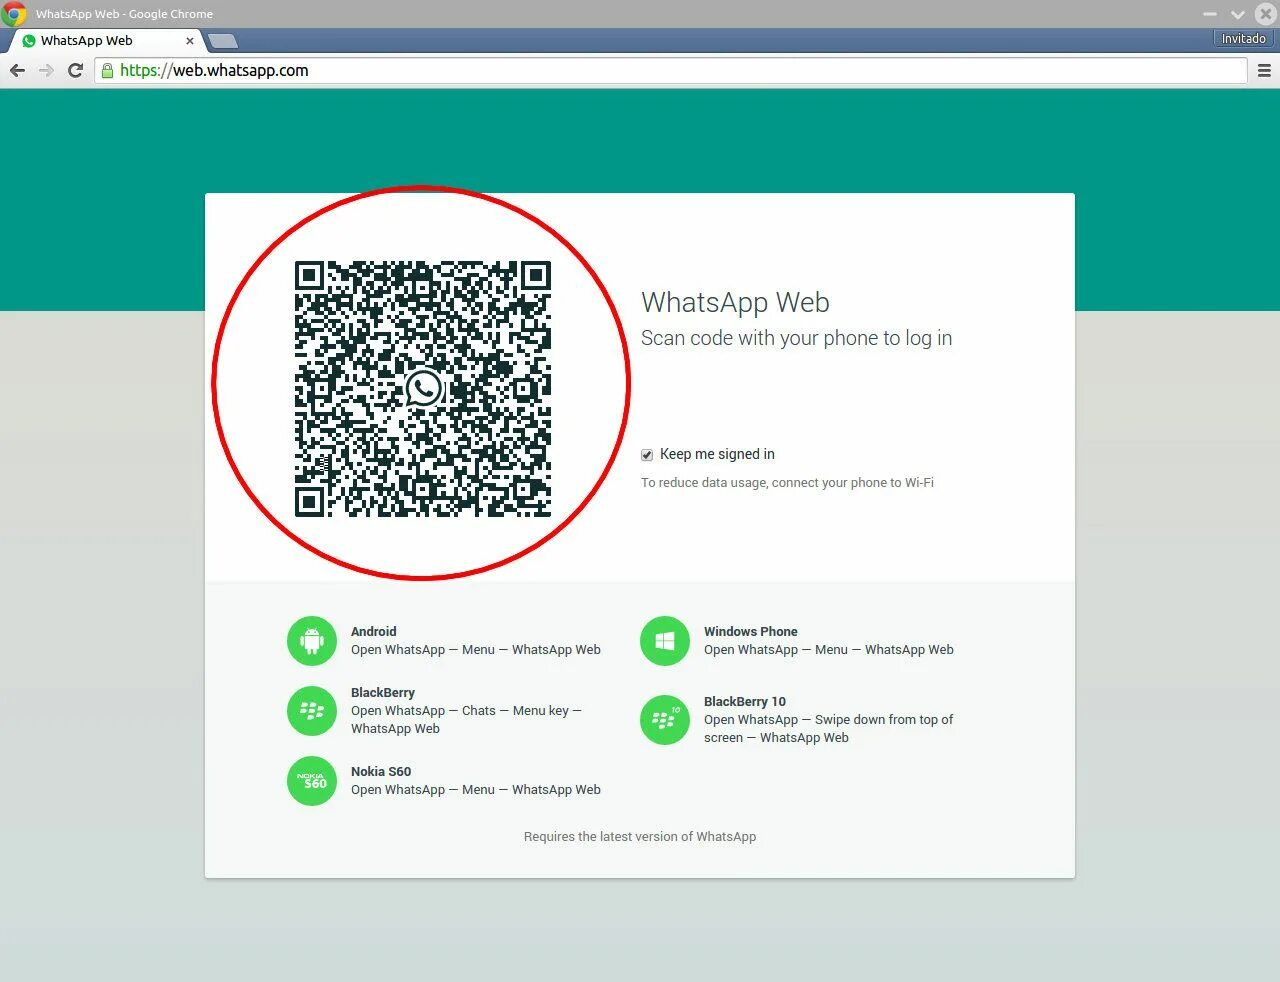Click Scan code with your phone text
The image size is (1280, 982).
click(x=796, y=338)
